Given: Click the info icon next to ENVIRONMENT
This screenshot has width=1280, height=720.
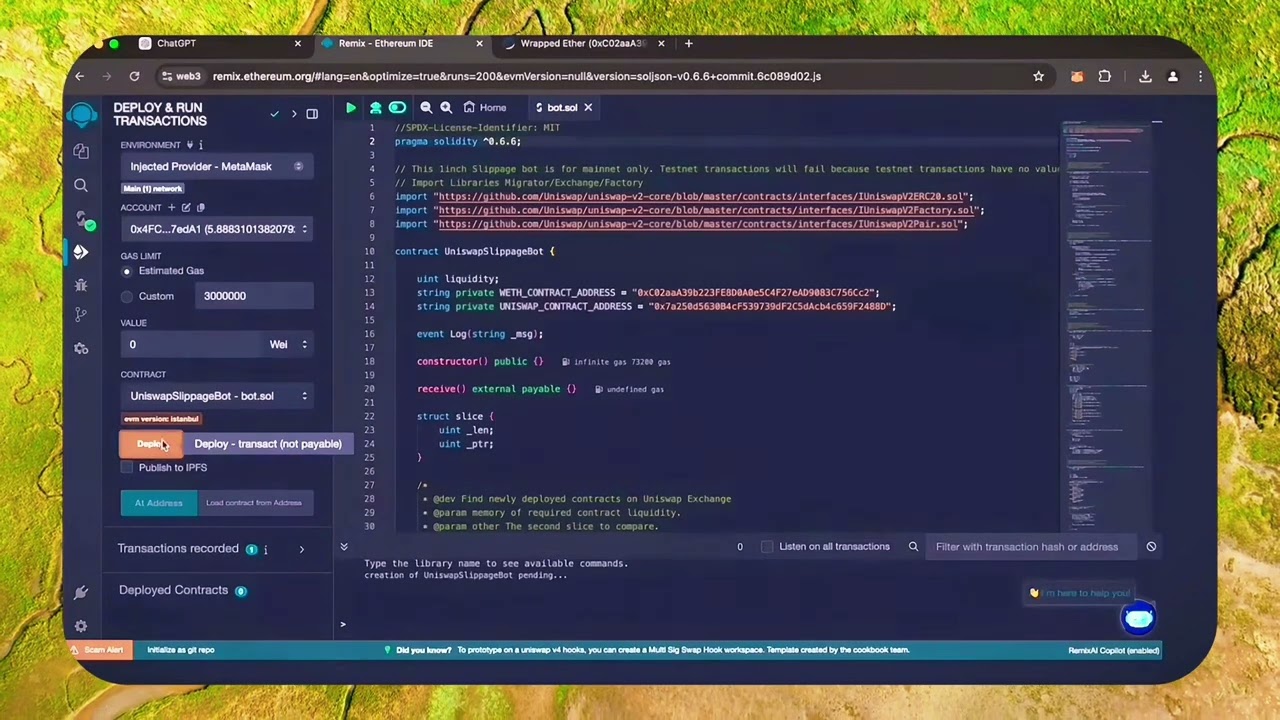Looking at the screenshot, I should pos(200,145).
